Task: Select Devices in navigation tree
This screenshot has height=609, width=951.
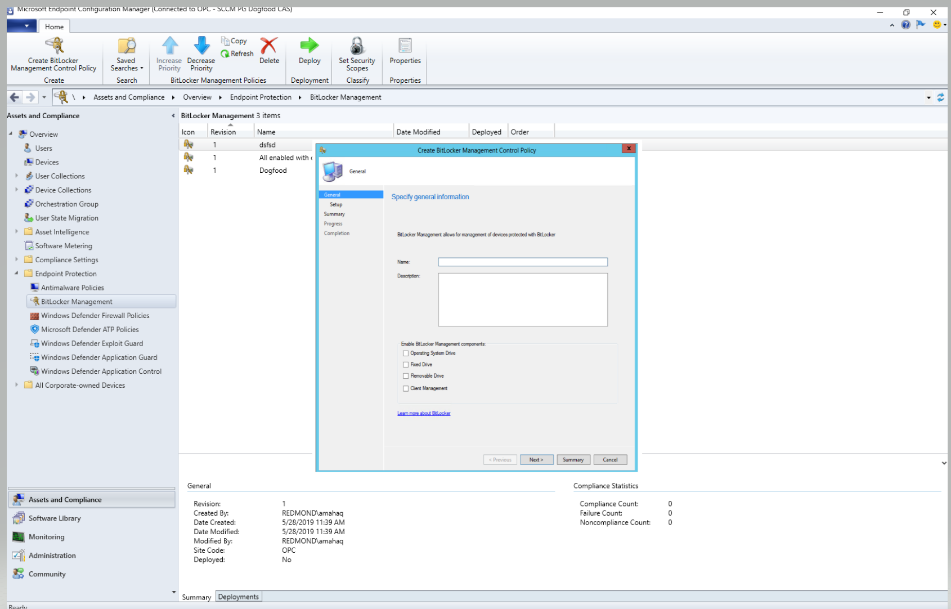Action: (x=47, y=162)
